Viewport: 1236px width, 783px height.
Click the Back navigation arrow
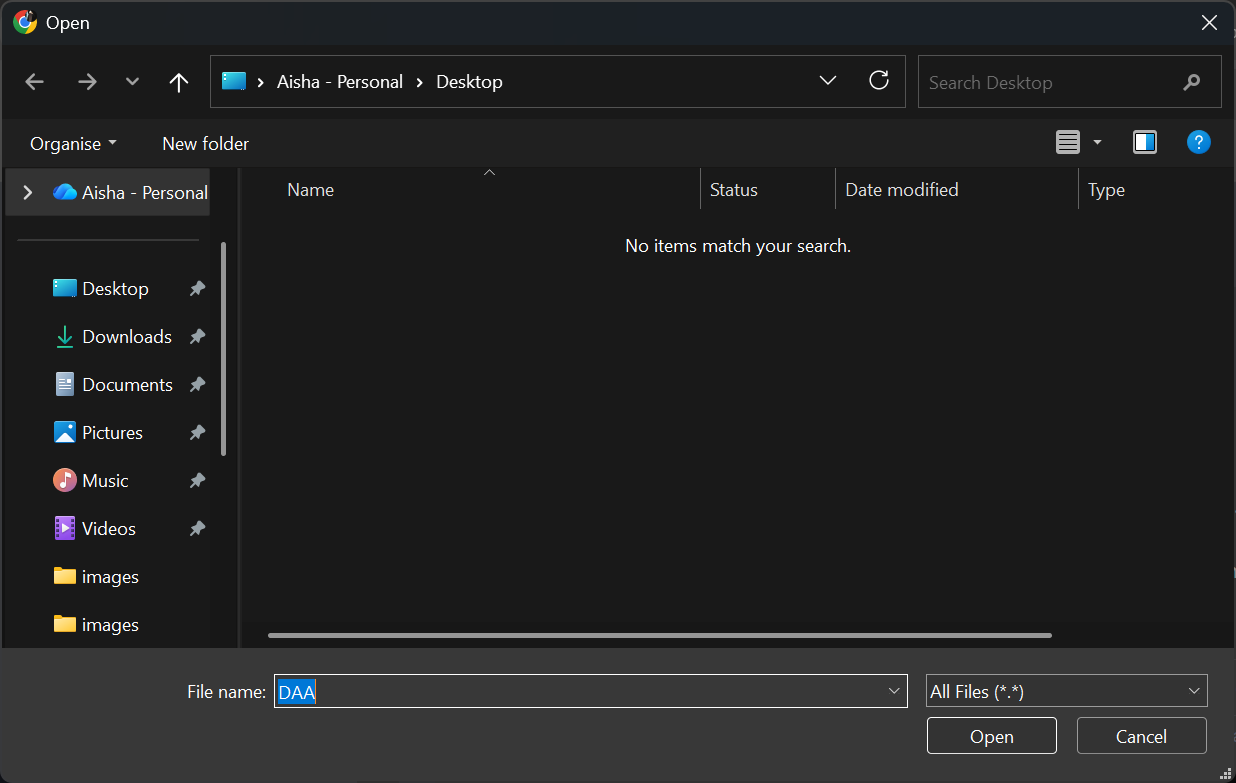pos(35,82)
